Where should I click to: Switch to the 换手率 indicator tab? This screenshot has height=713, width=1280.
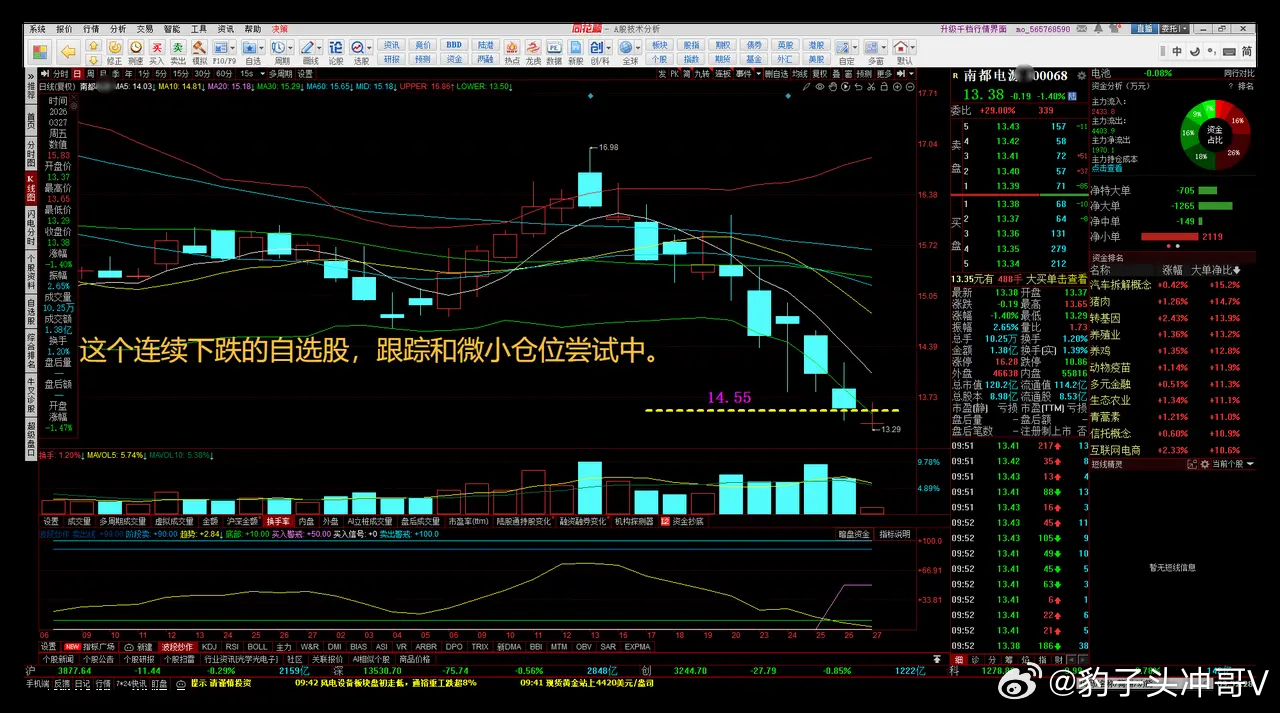(x=281, y=520)
